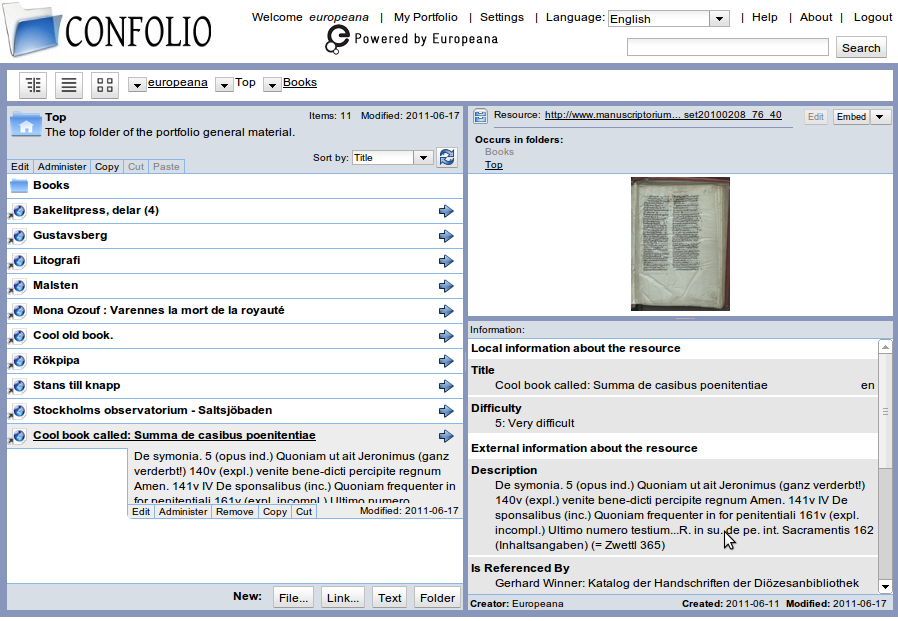This screenshot has height=621, width=898.
Task: Click the blue arrow next to Rökpipa
Action: [x=446, y=361]
